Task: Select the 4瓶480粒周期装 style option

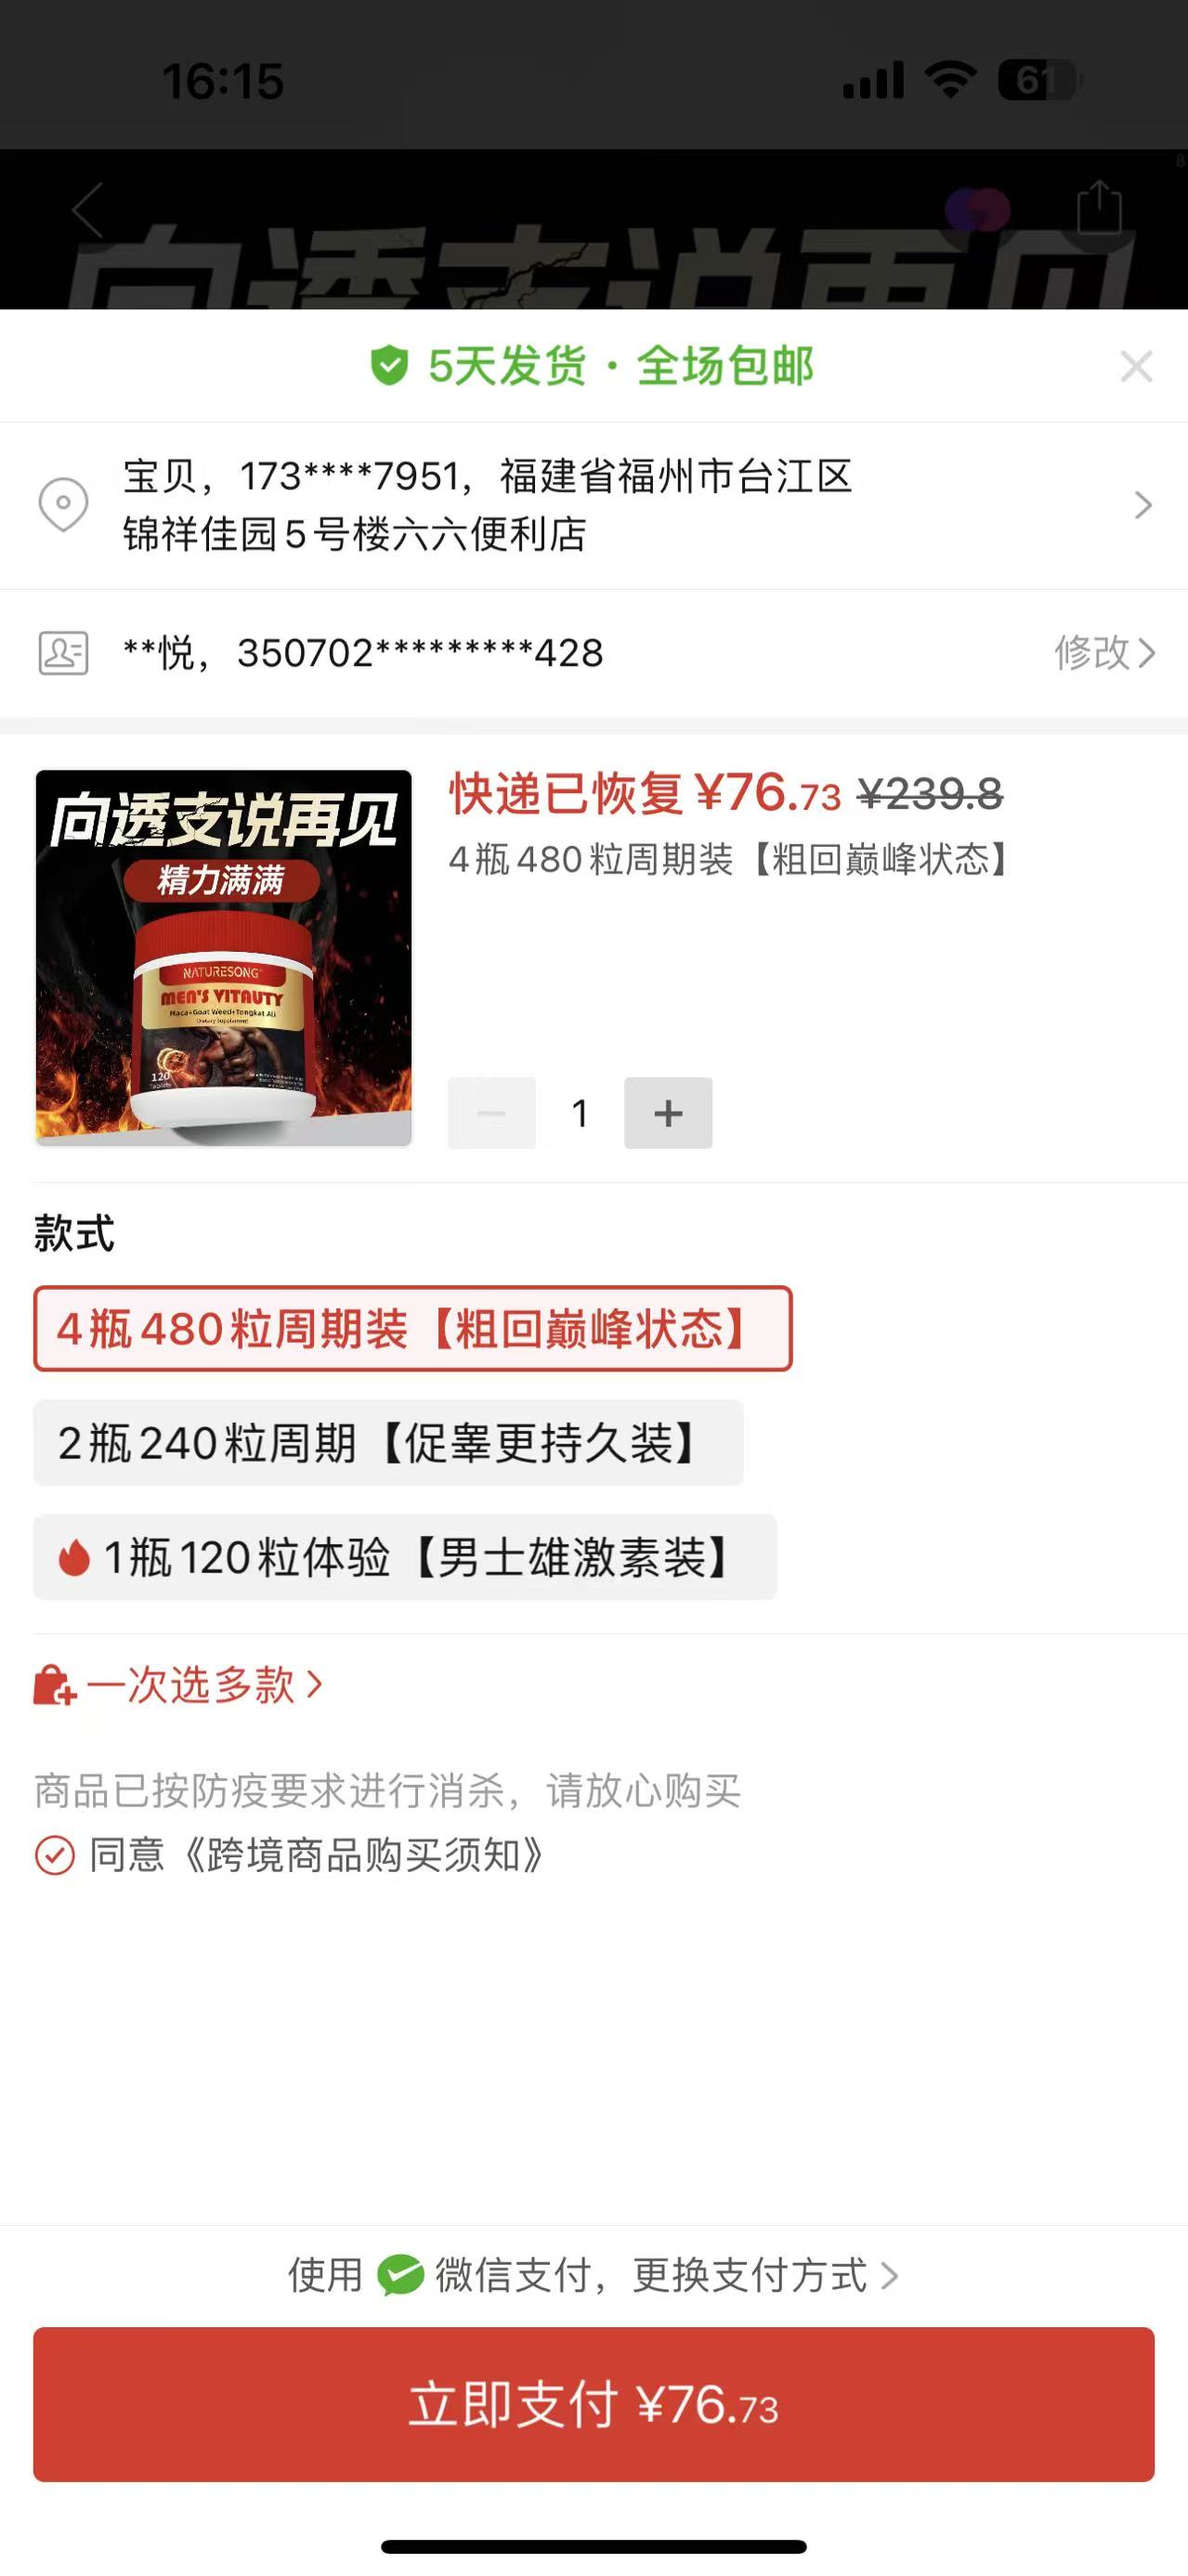Action: click(412, 1328)
